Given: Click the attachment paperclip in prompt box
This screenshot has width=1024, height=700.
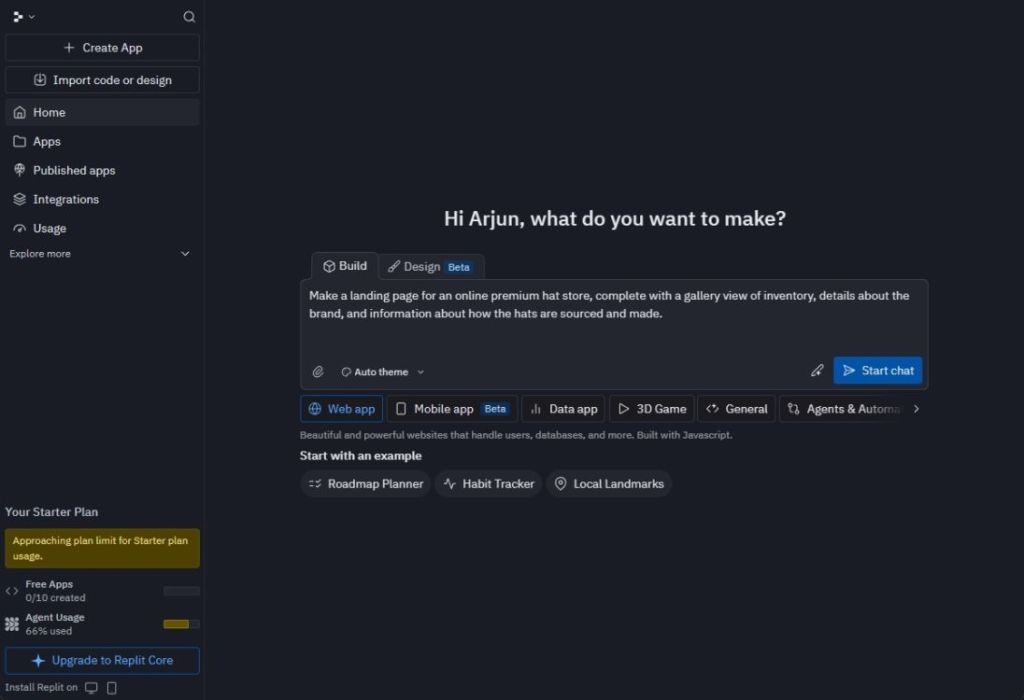Looking at the screenshot, I should click(x=318, y=370).
